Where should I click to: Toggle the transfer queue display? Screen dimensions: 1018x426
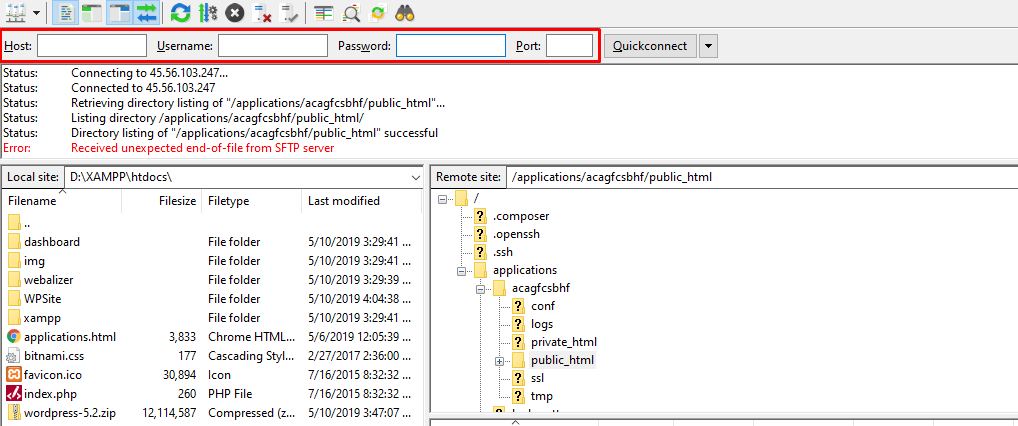point(147,12)
